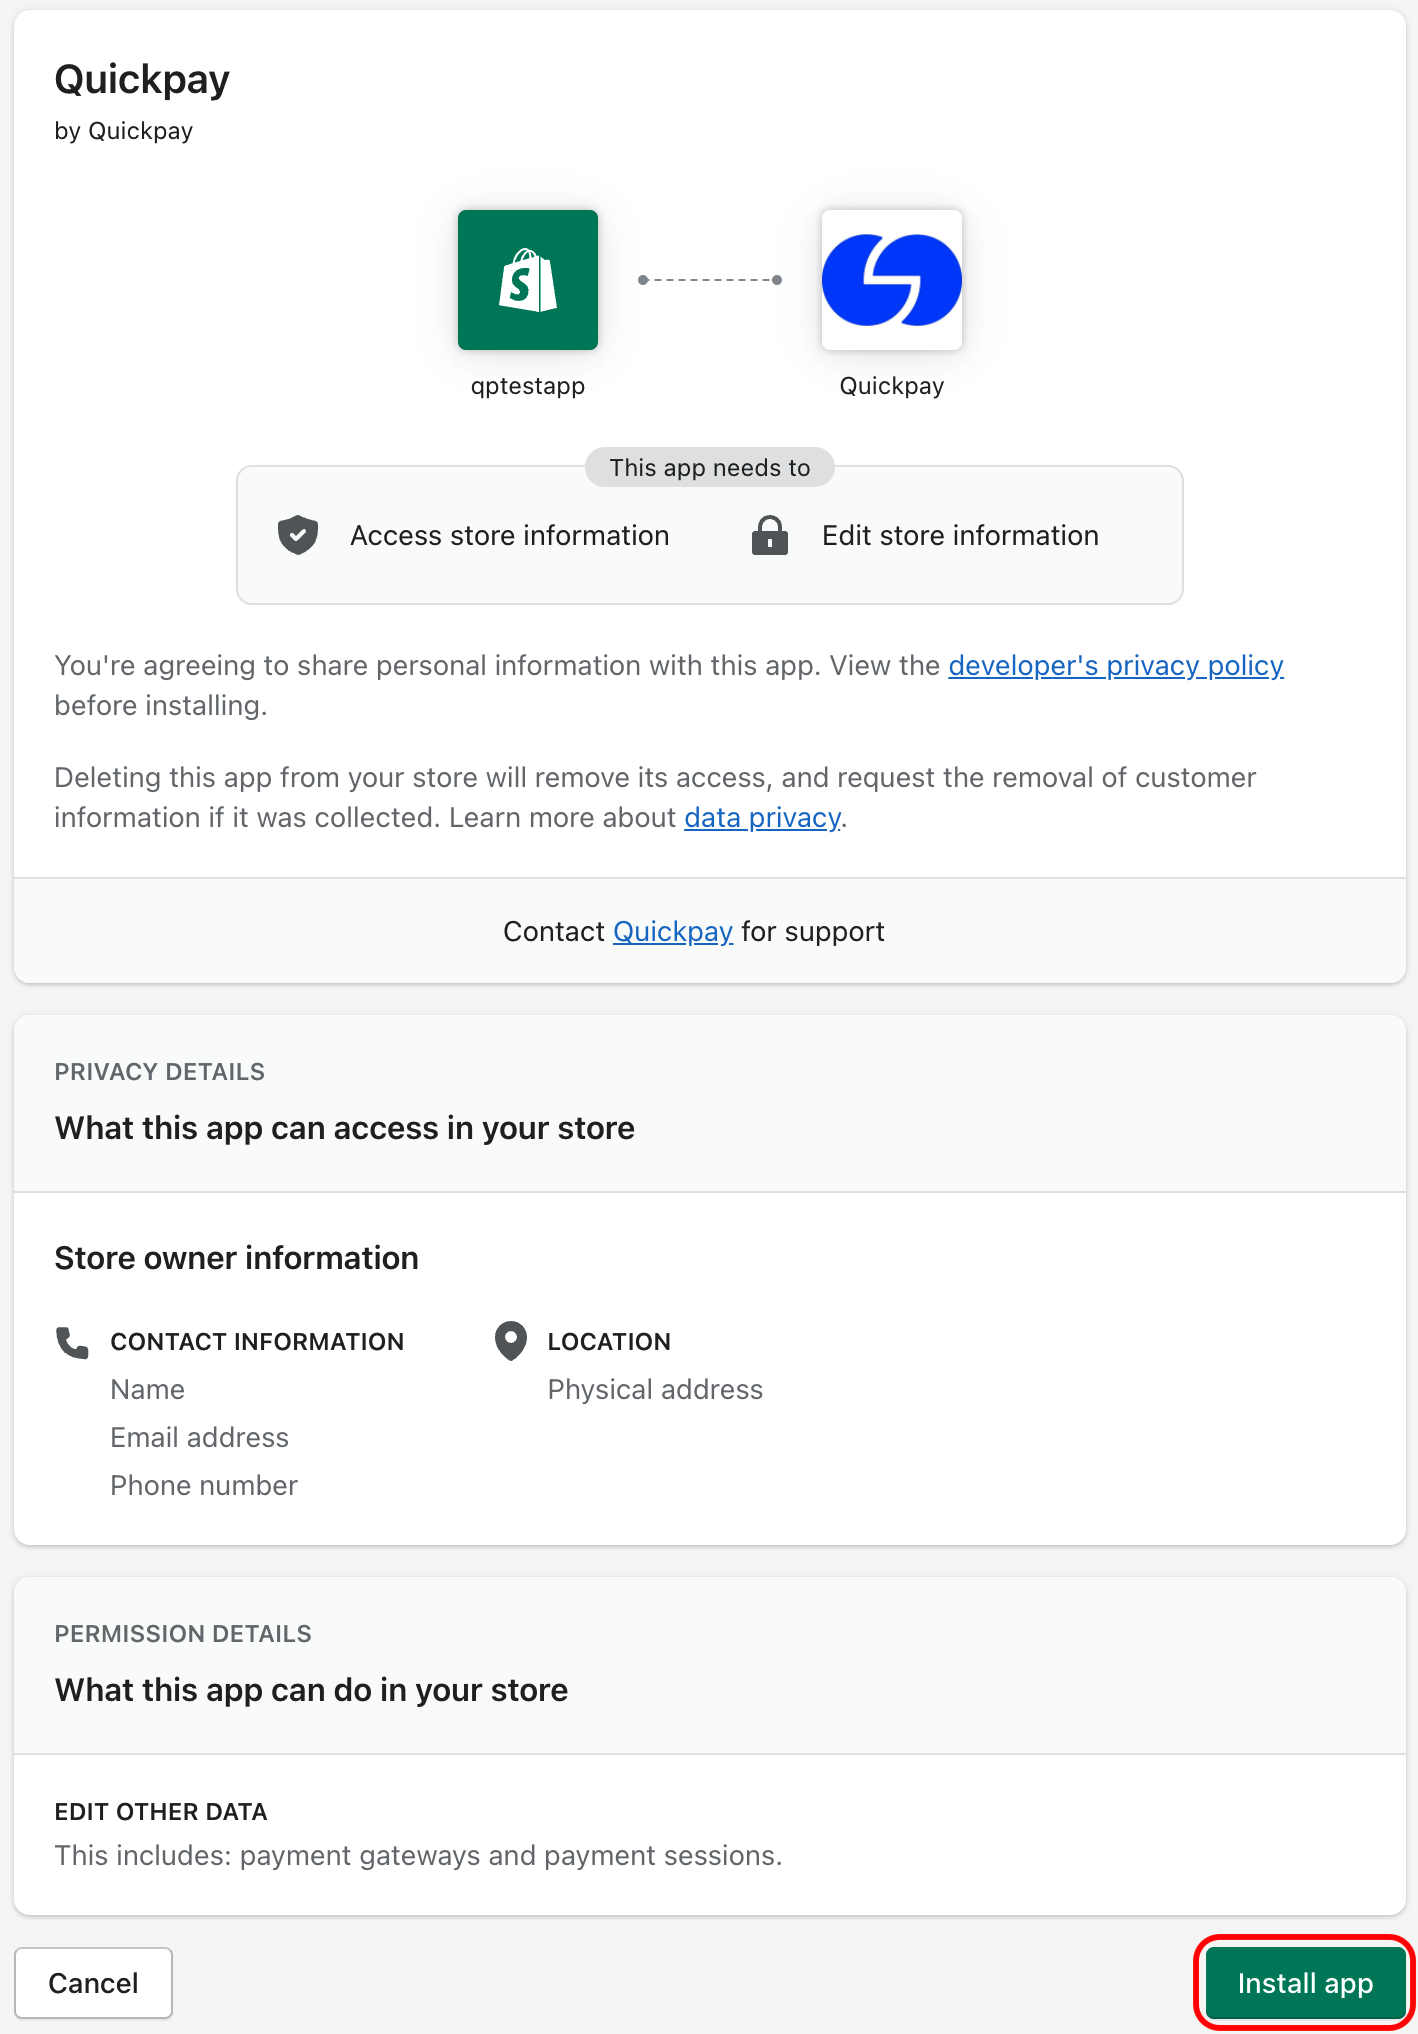Click the shield checkmark icon
The height and width of the screenshot is (2034, 1418).
pyautogui.click(x=298, y=535)
